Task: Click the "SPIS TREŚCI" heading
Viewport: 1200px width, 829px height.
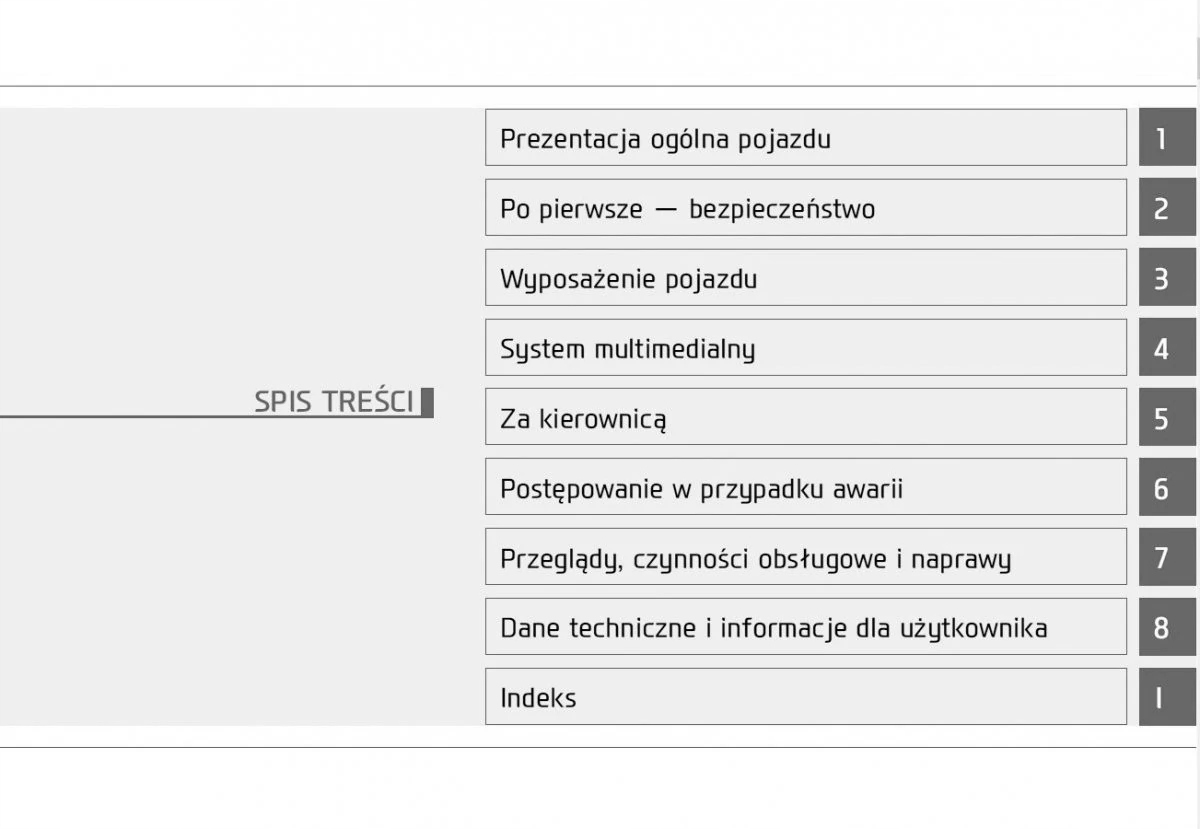Action: pos(334,402)
